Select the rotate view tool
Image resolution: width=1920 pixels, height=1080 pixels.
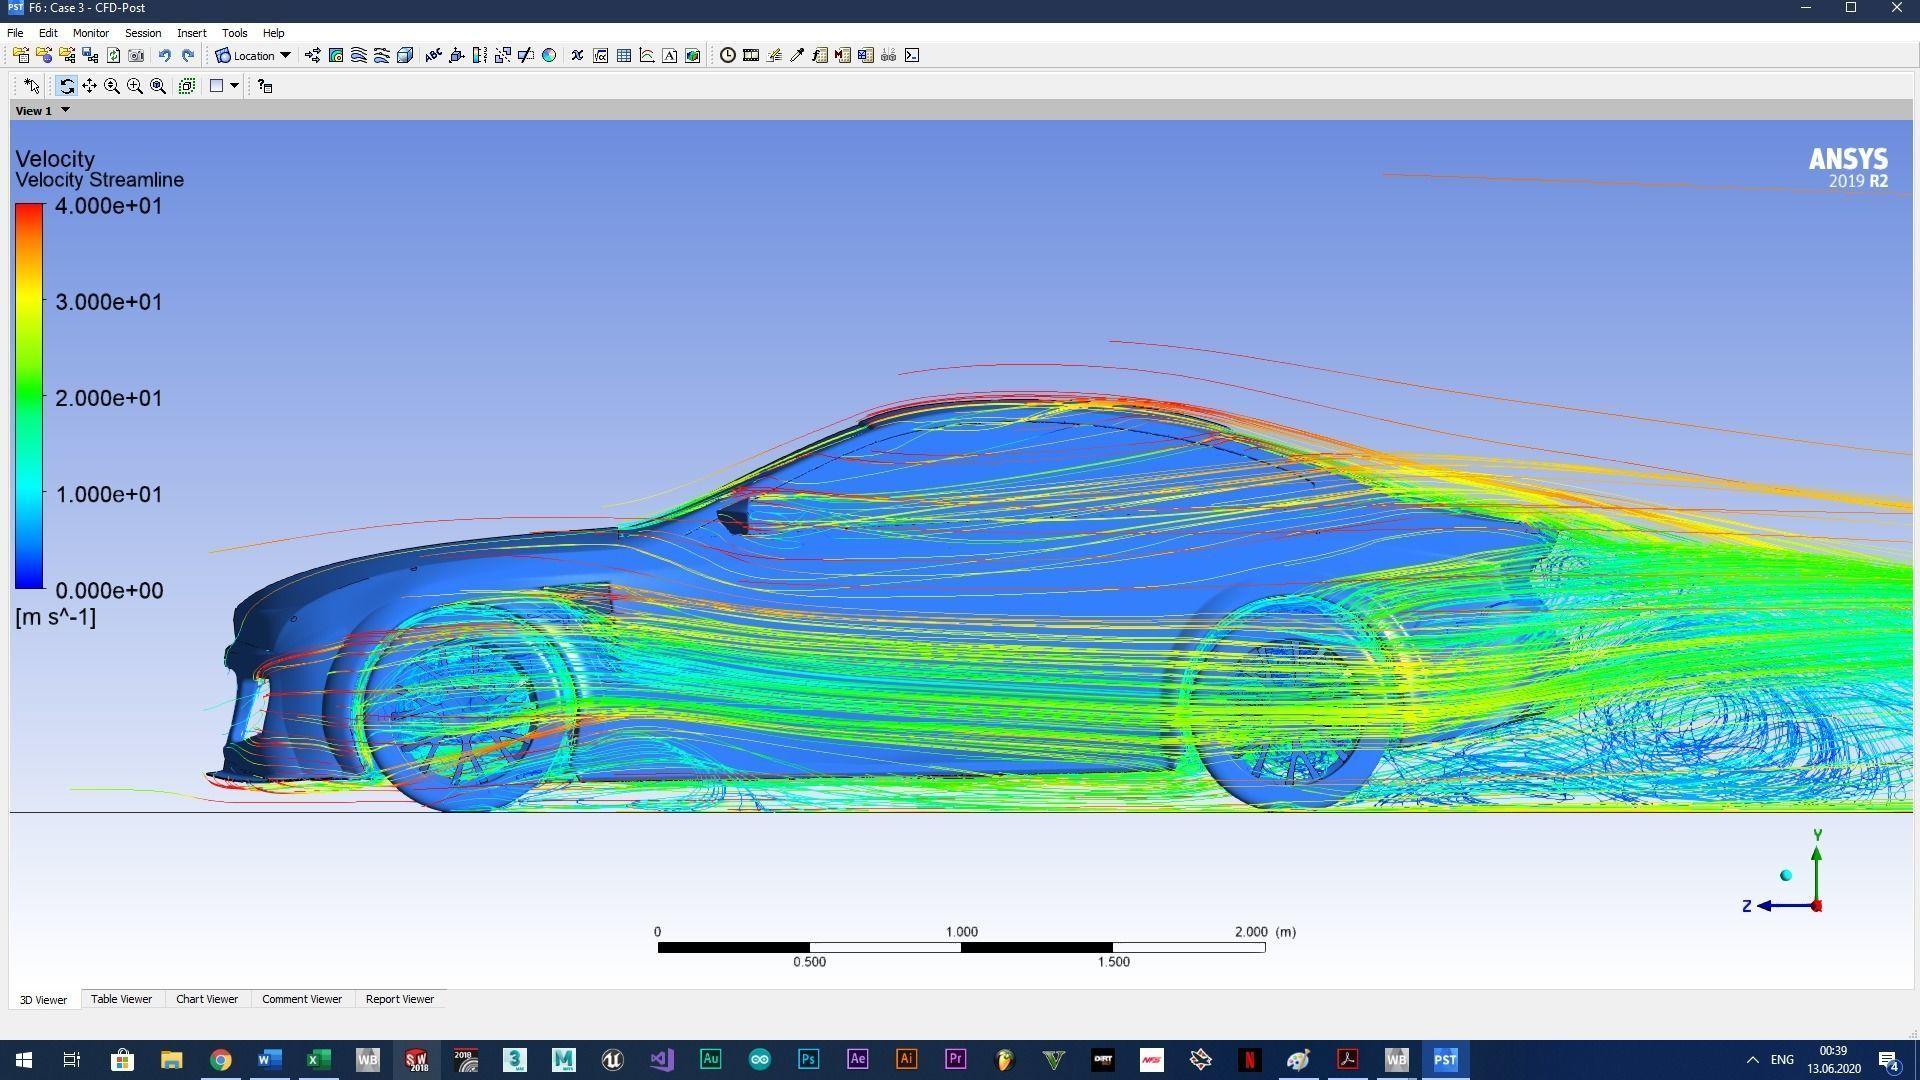[67, 86]
